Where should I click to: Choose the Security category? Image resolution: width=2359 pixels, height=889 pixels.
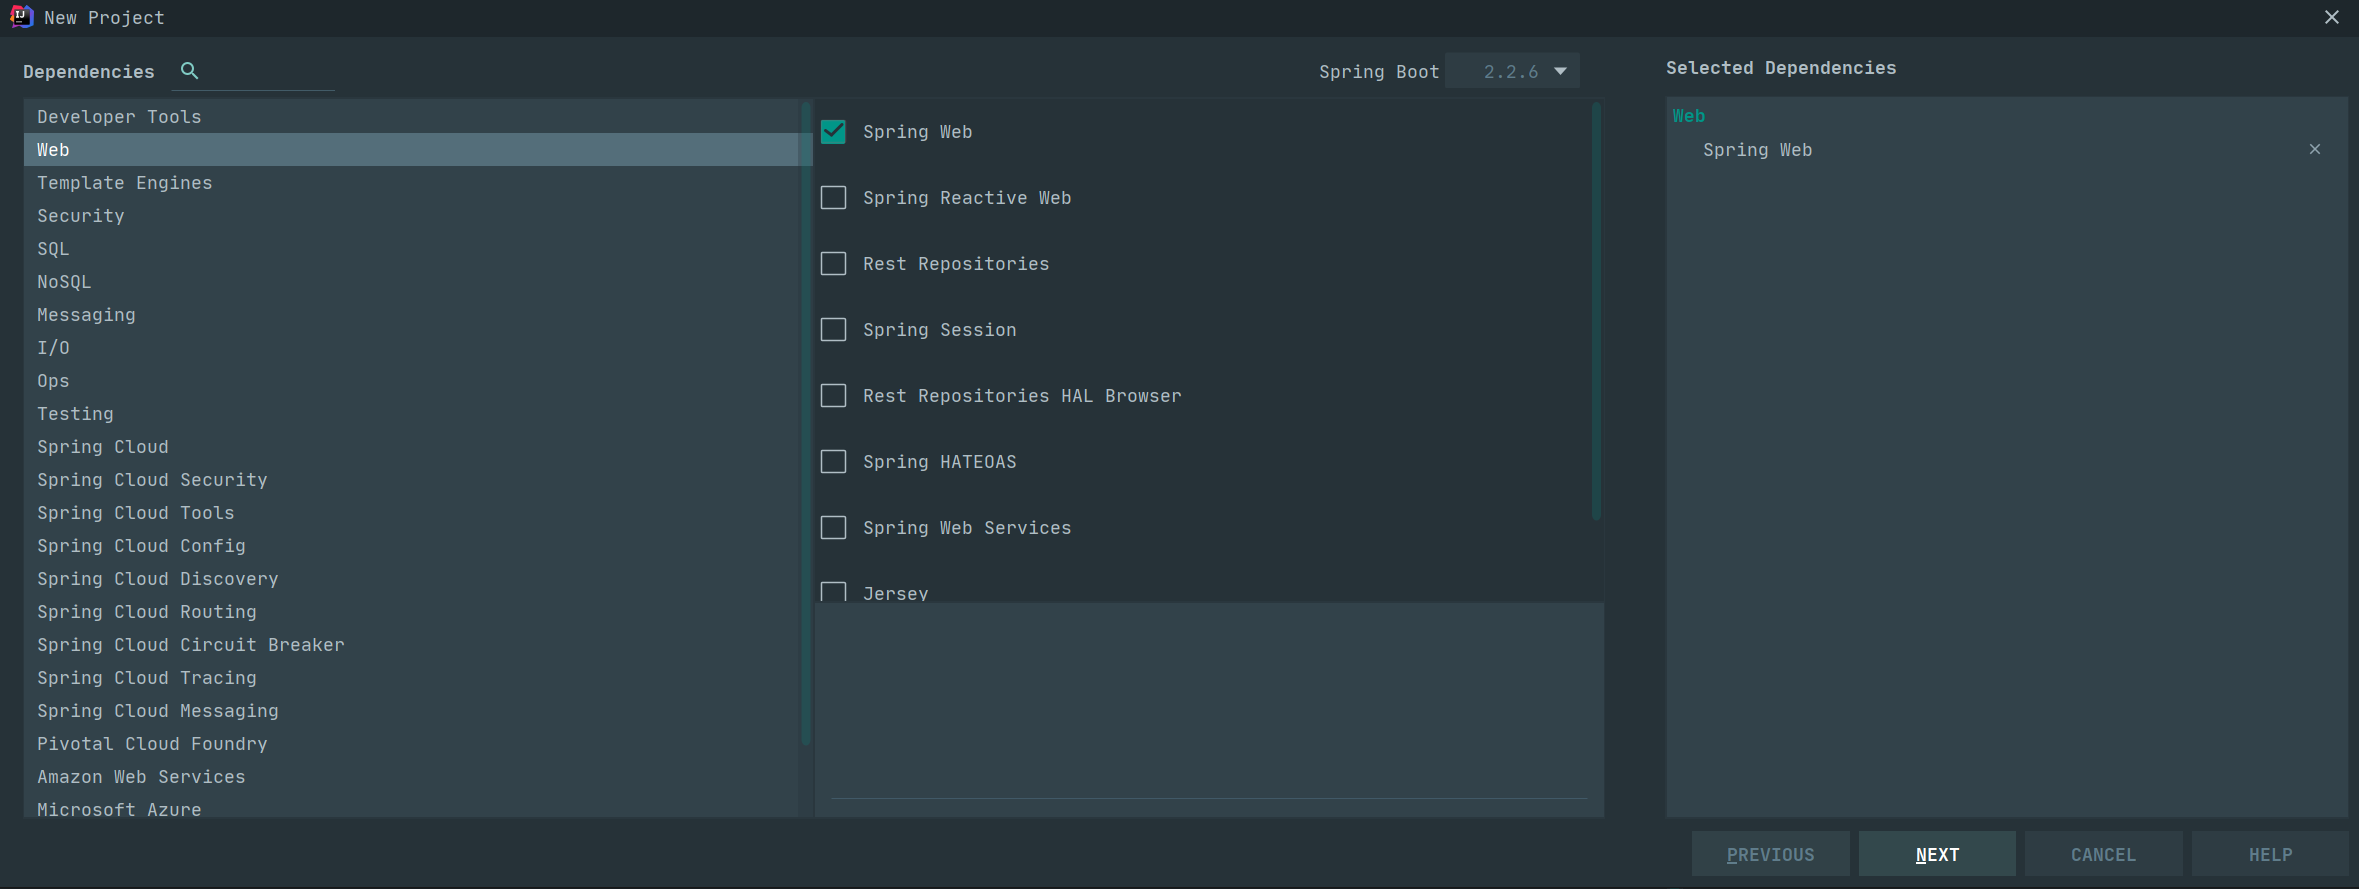(412, 216)
